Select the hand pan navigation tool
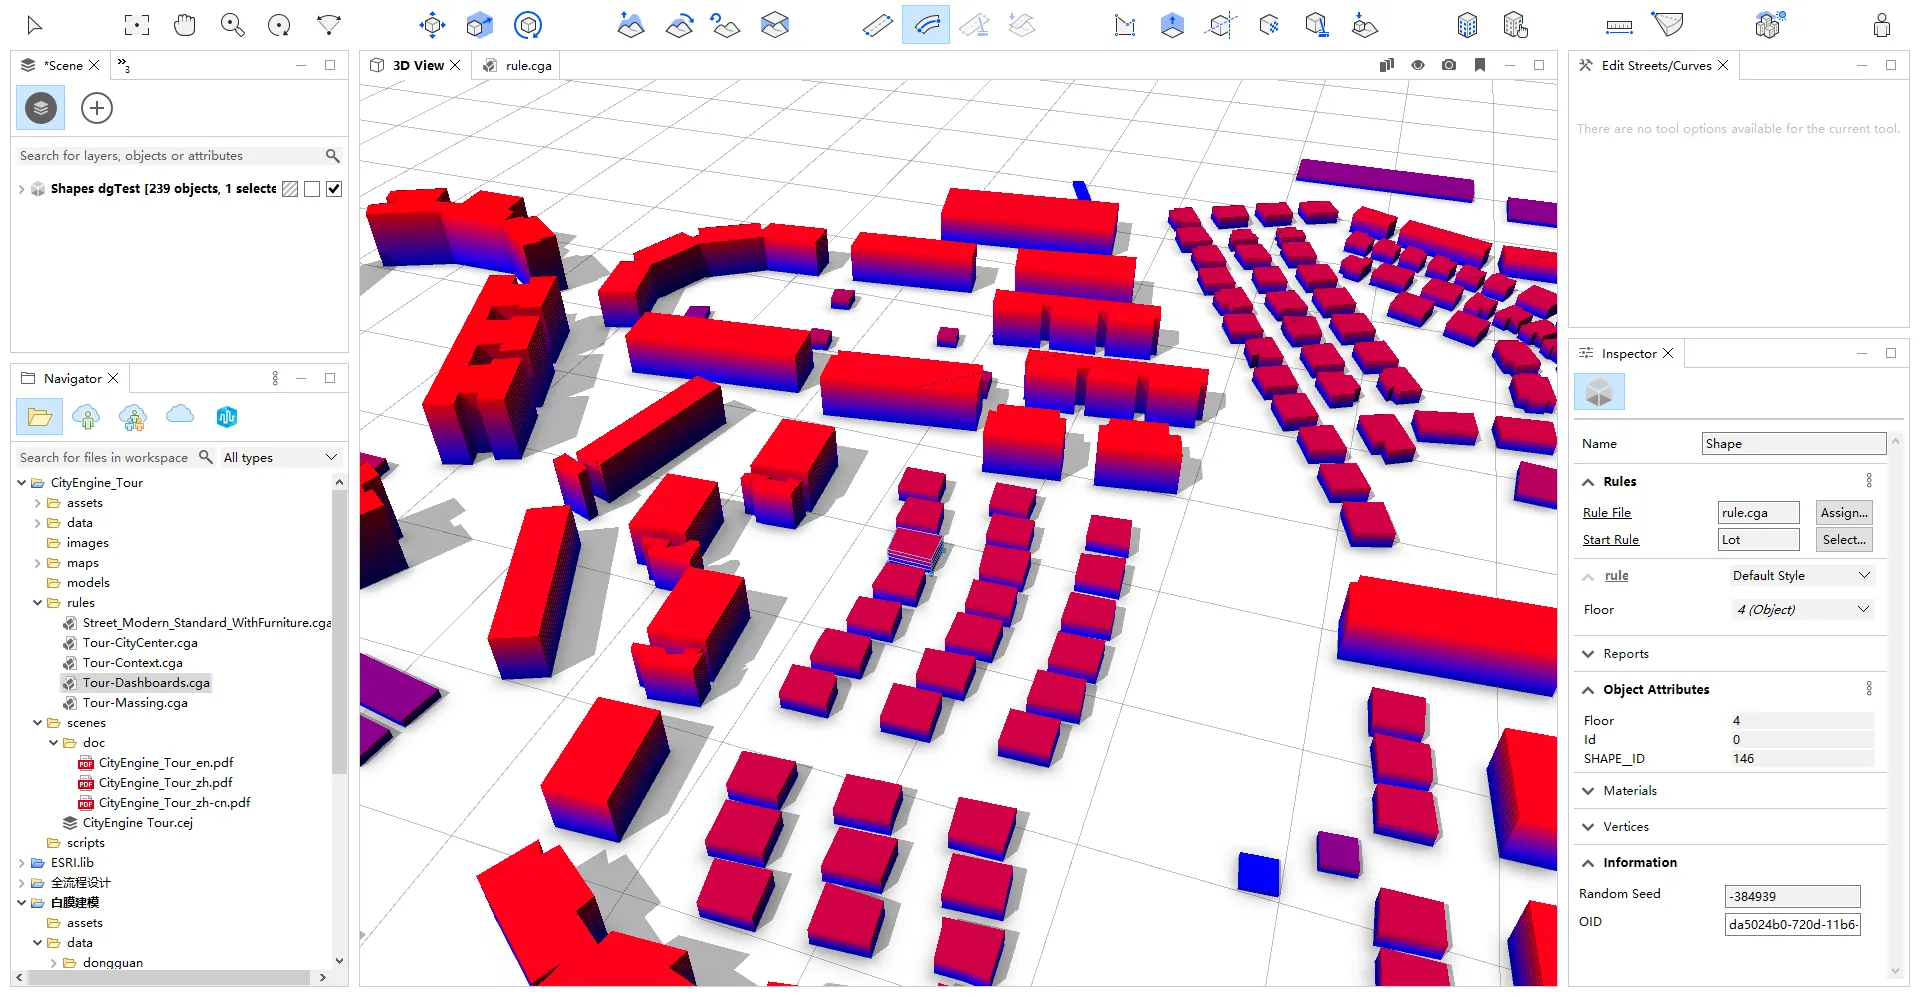The image size is (1920, 997). pos(185,25)
